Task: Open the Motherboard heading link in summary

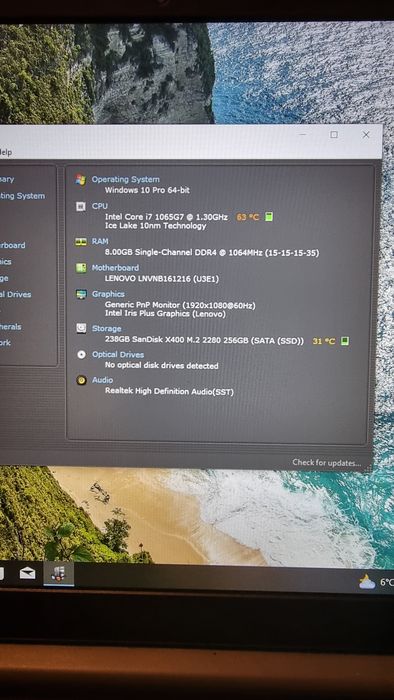Action: coord(115,268)
